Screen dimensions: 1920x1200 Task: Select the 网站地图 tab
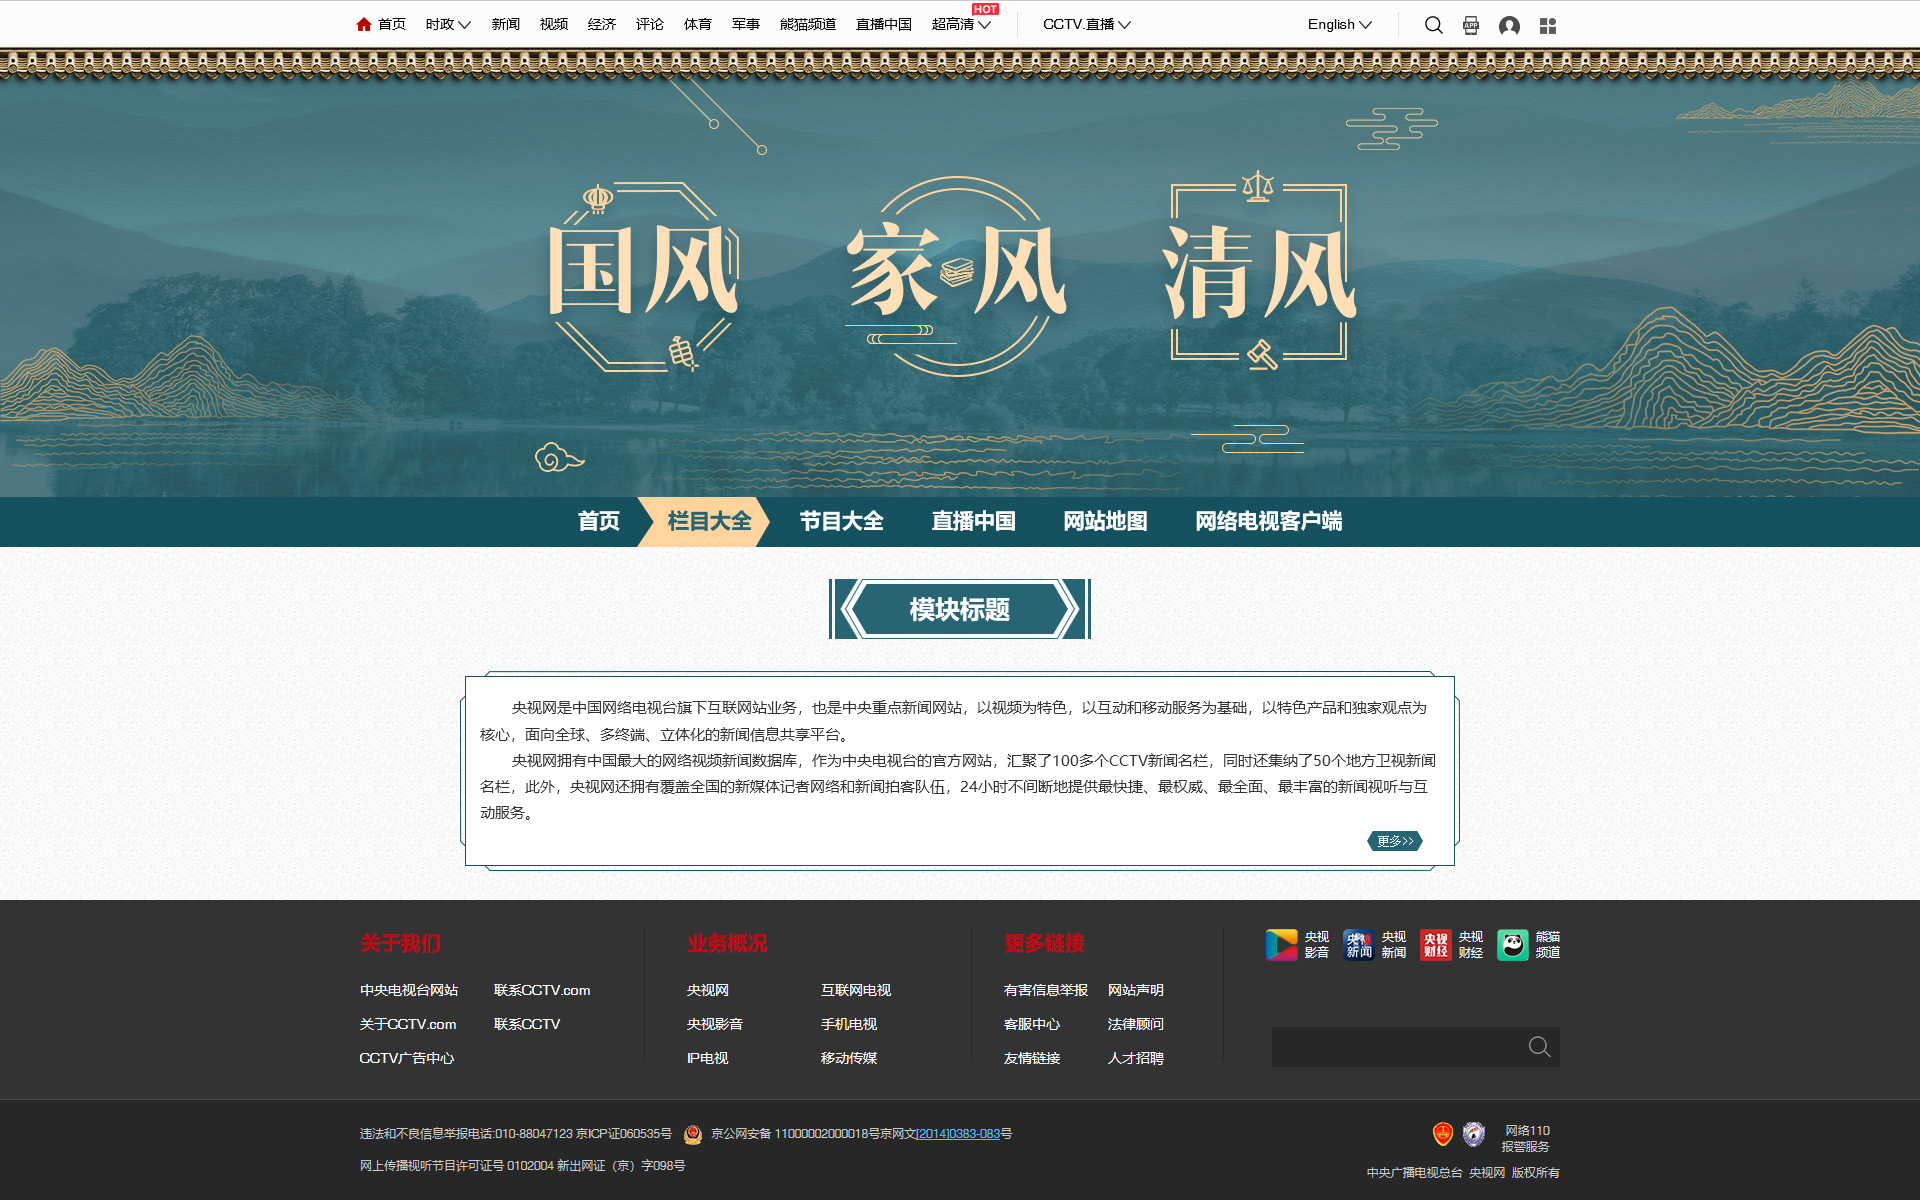(1106, 521)
